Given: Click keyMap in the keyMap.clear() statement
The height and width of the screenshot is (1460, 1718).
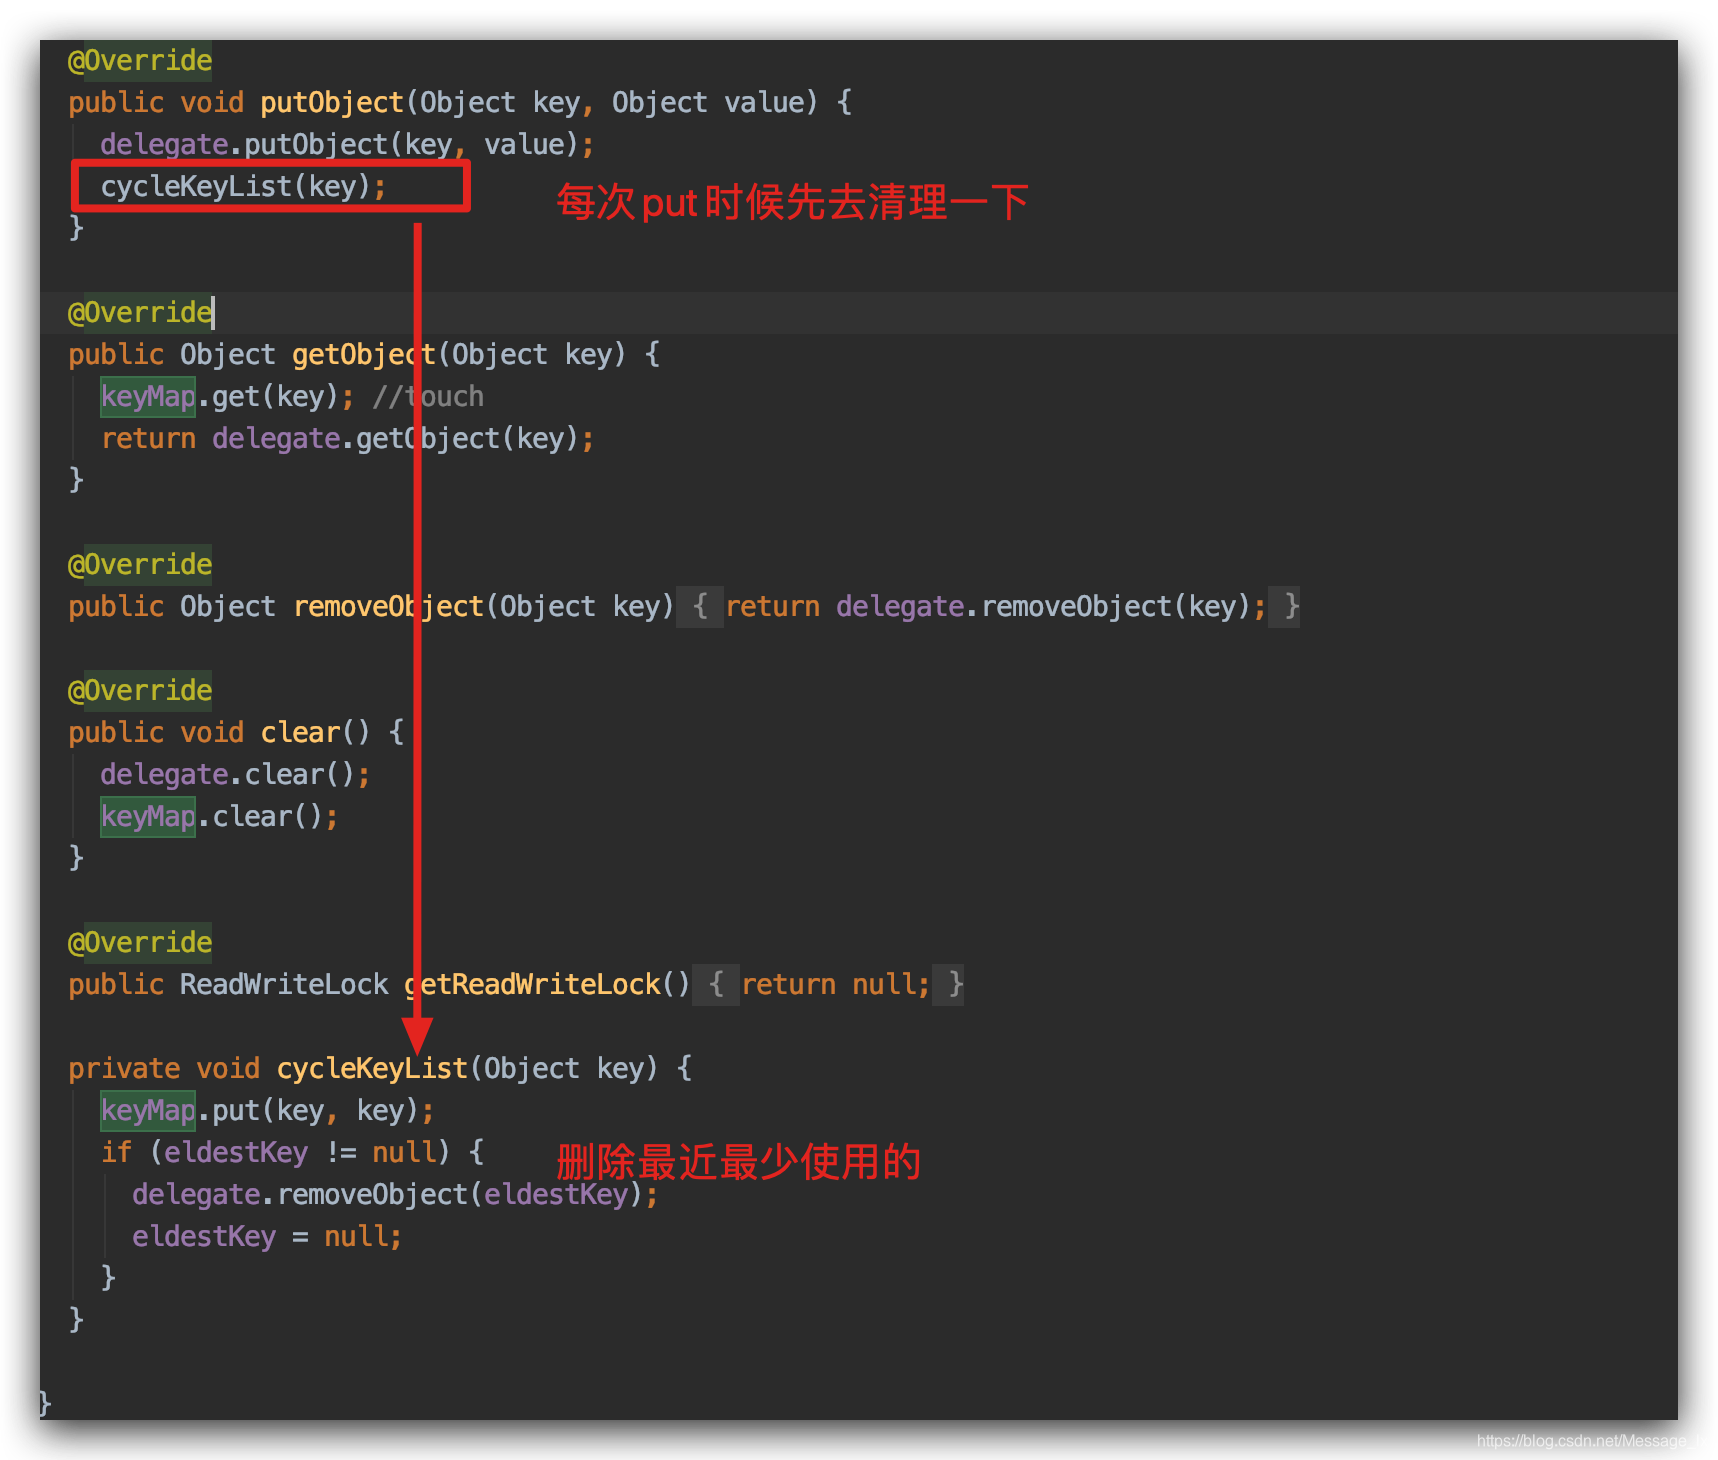Looking at the screenshot, I should [x=148, y=817].
